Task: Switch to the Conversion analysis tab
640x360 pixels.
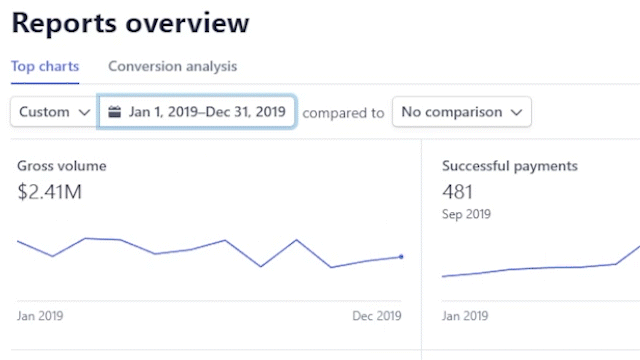Action: click(172, 66)
